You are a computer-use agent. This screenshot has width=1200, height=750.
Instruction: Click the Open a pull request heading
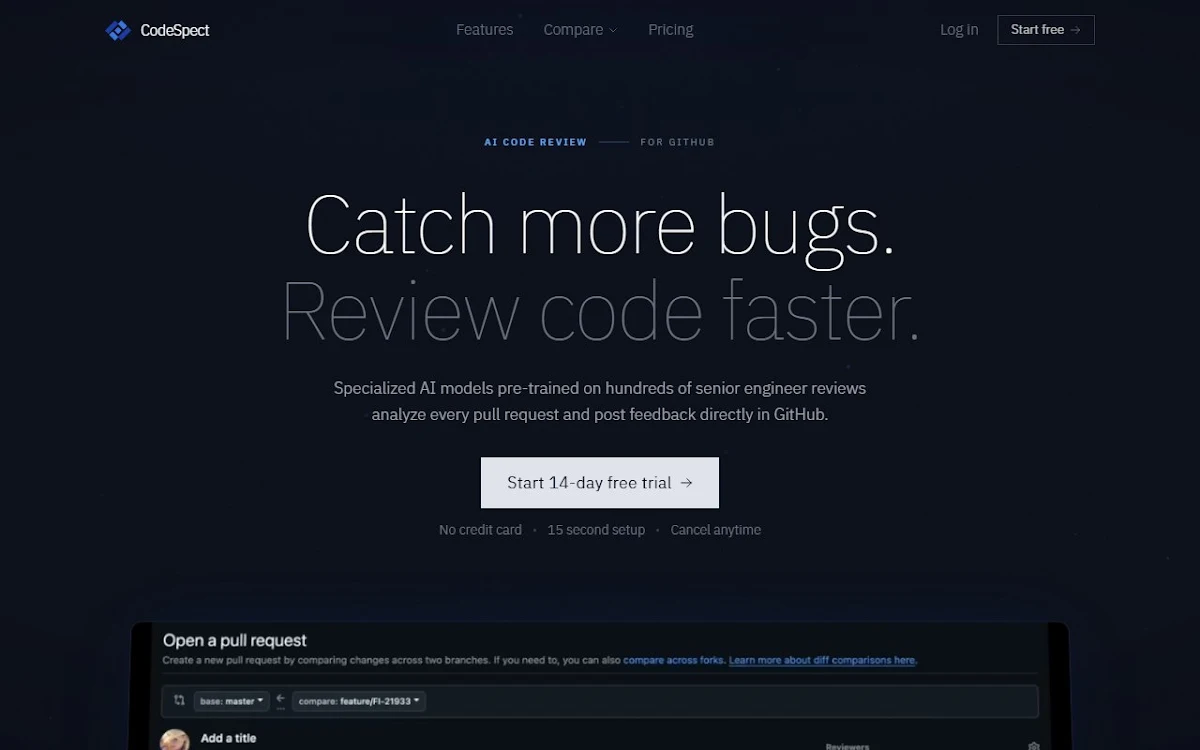[x=235, y=640]
